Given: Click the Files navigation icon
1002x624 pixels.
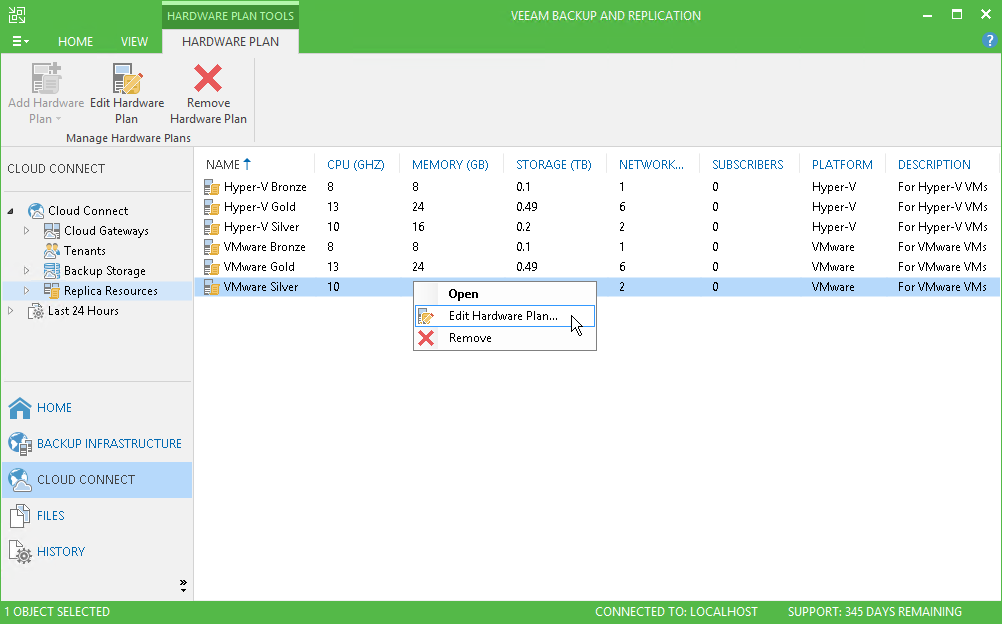Looking at the screenshot, I should [20, 516].
